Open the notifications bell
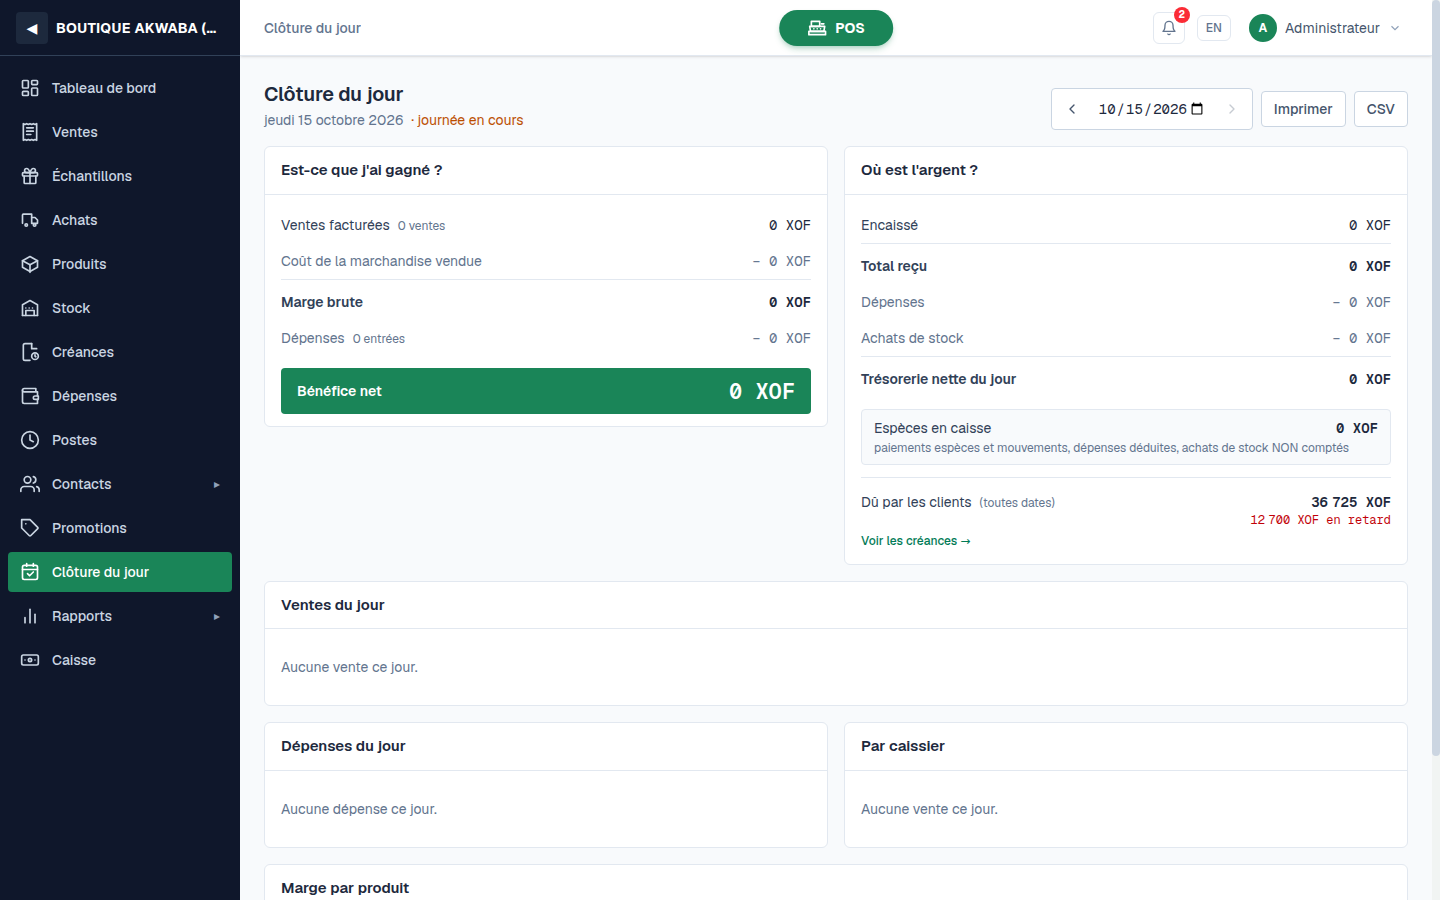This screenshot has height=900, width=1440. (x=1169, y=28)
